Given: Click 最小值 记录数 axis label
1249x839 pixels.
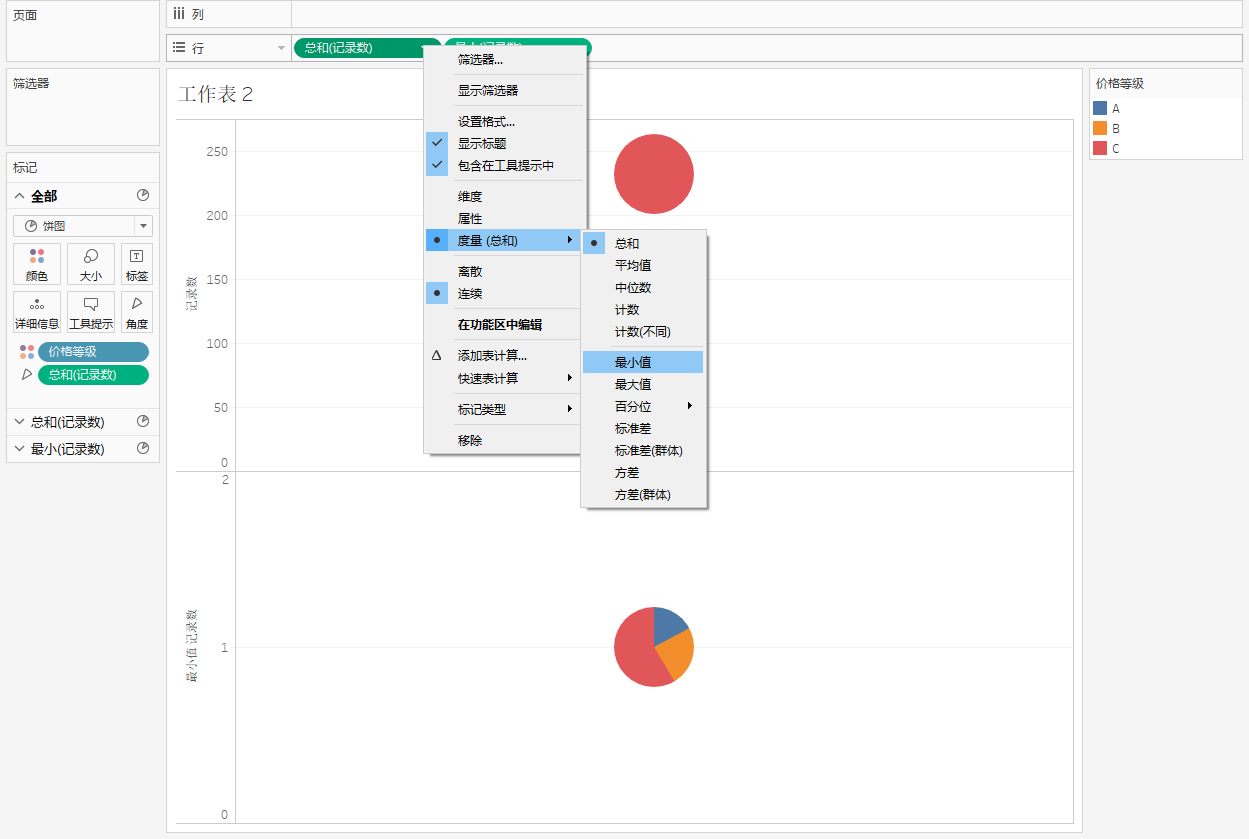Looking at the screenshot, I should point(192,646).
